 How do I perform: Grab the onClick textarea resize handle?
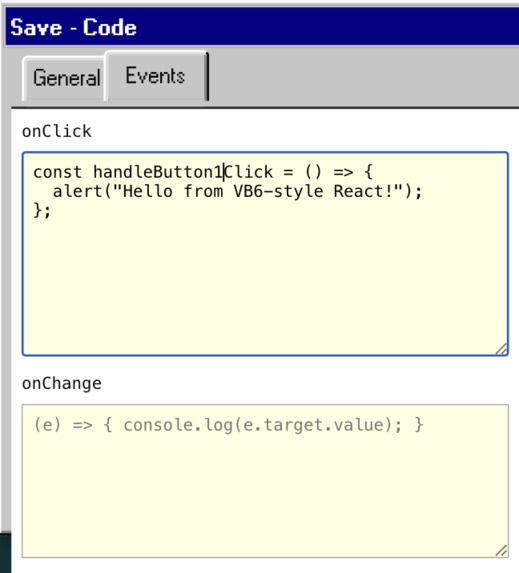(501, 349)
